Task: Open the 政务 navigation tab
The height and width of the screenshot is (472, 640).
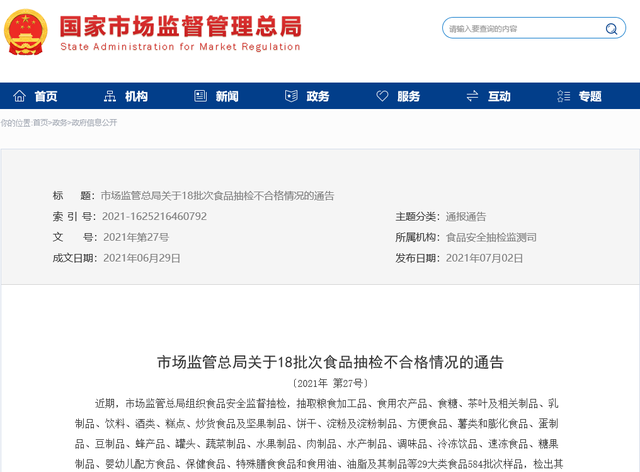Action: [318, 96]
